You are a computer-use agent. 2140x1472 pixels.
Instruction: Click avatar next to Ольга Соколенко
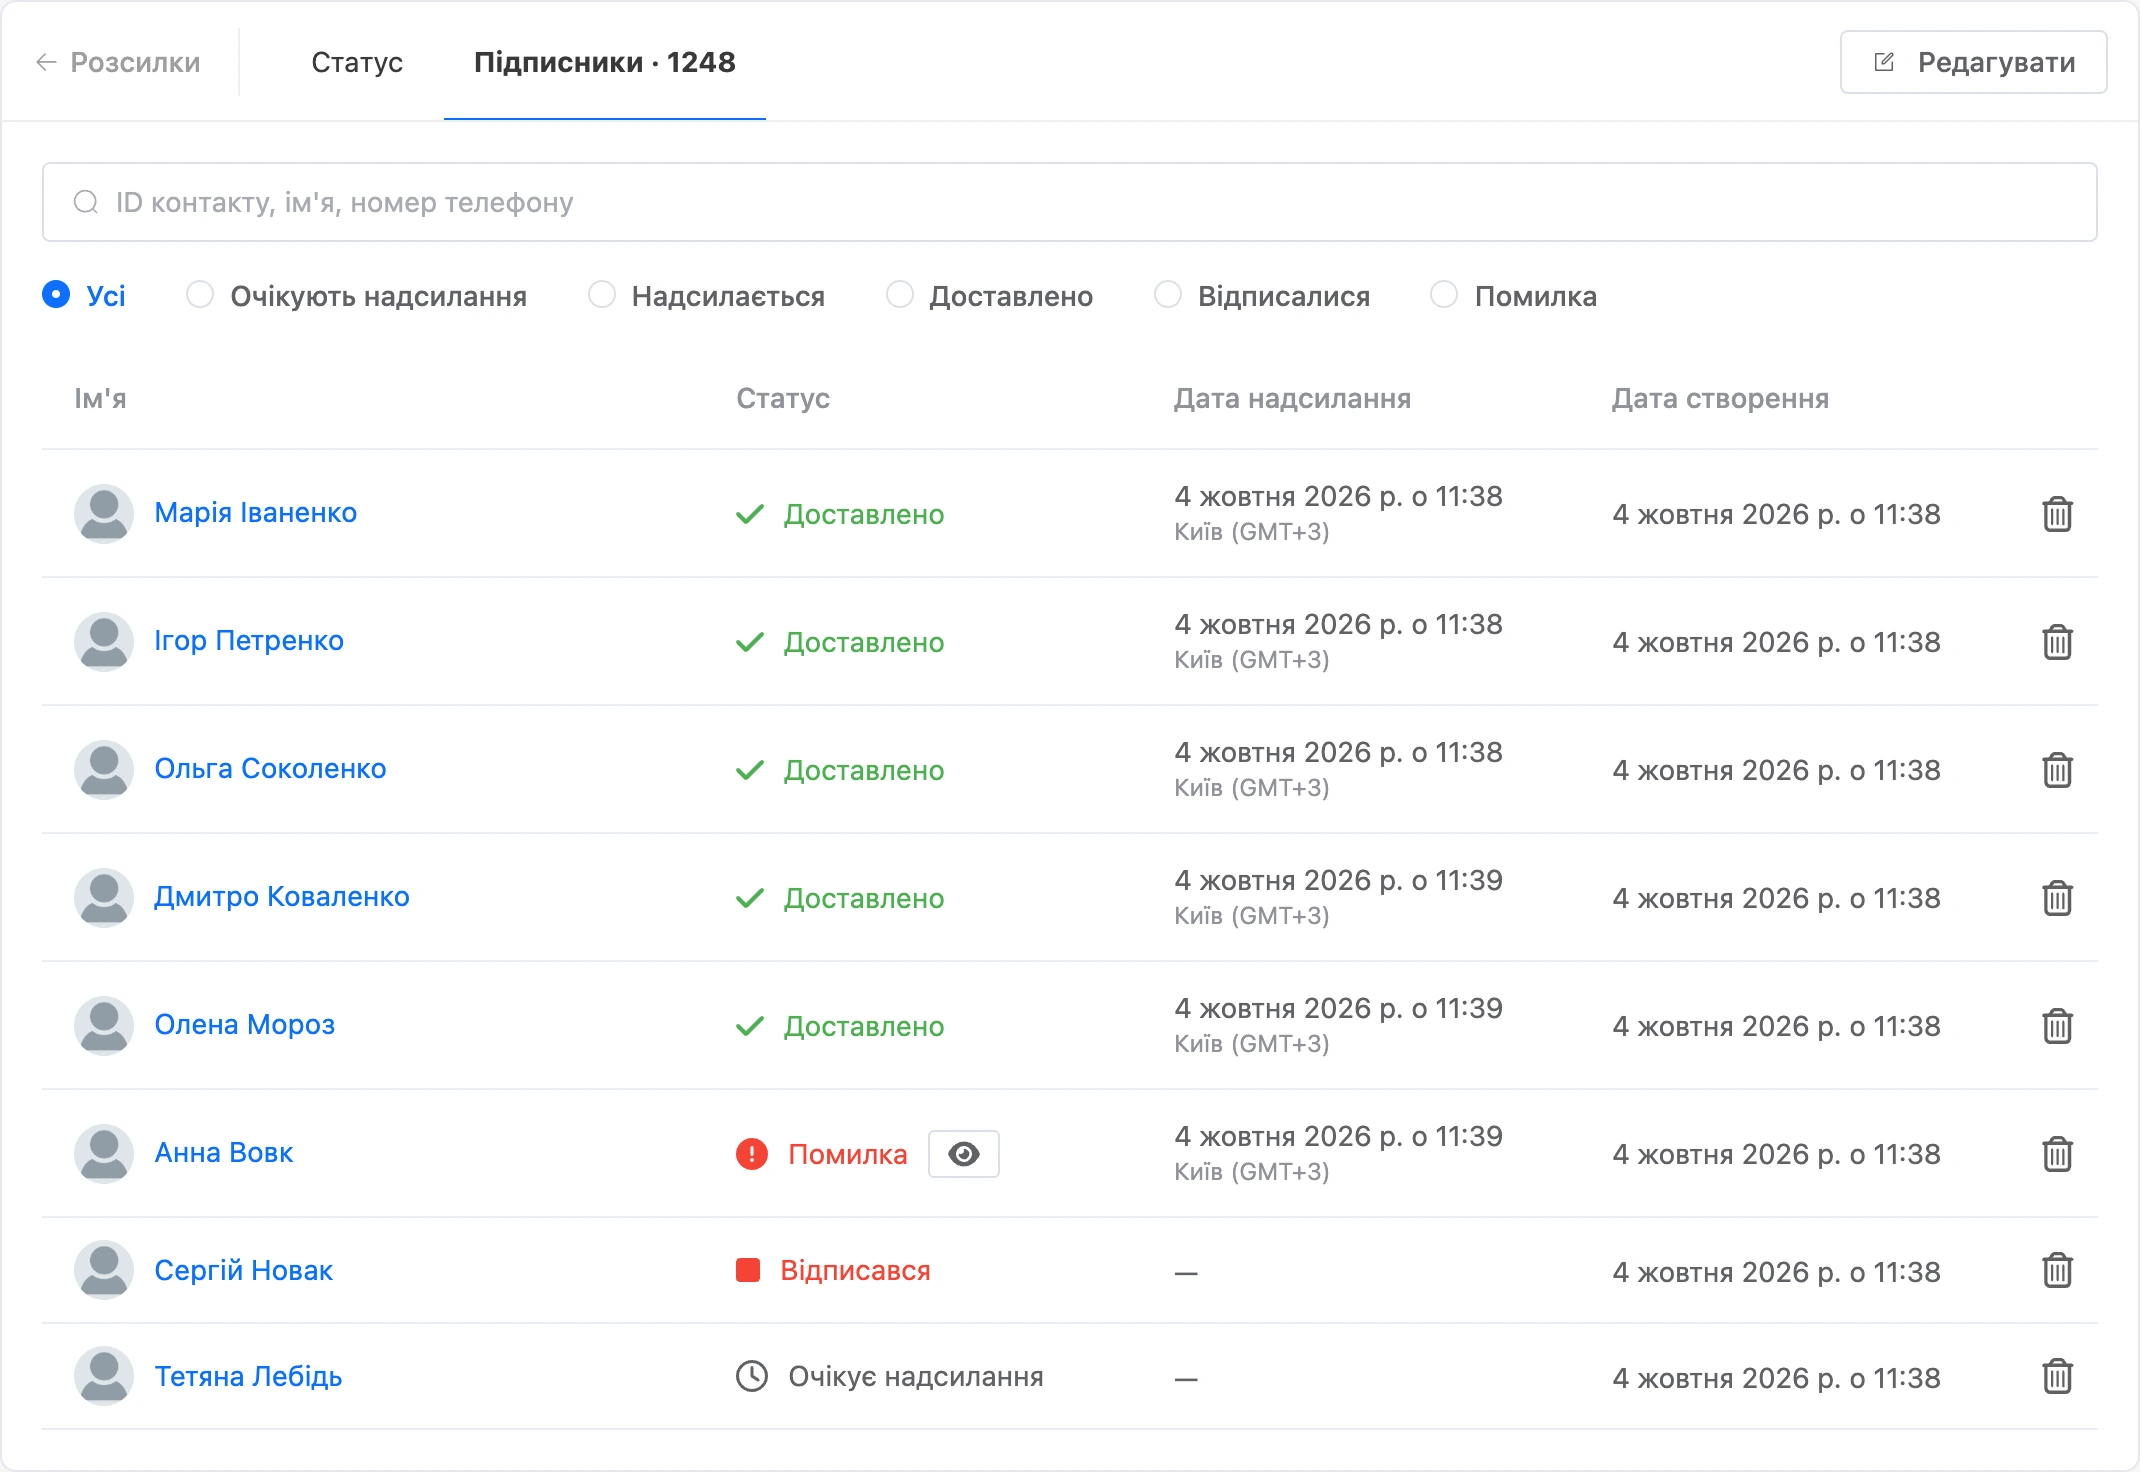click(x=104, y=770)
